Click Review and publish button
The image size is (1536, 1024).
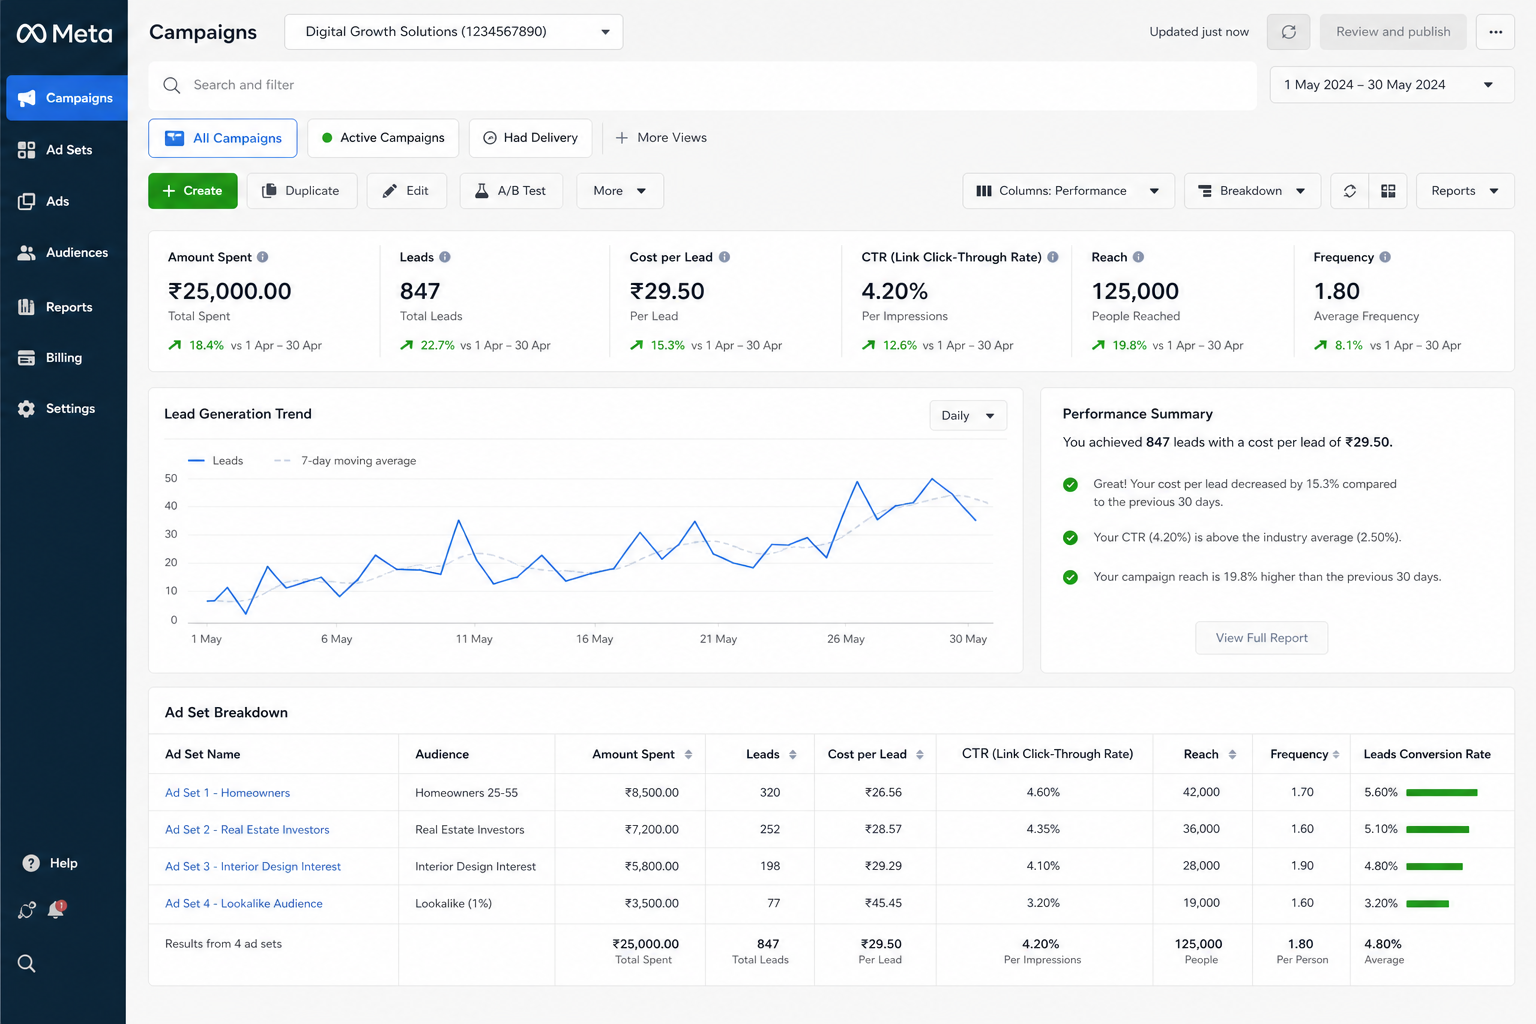[1393, 32]
